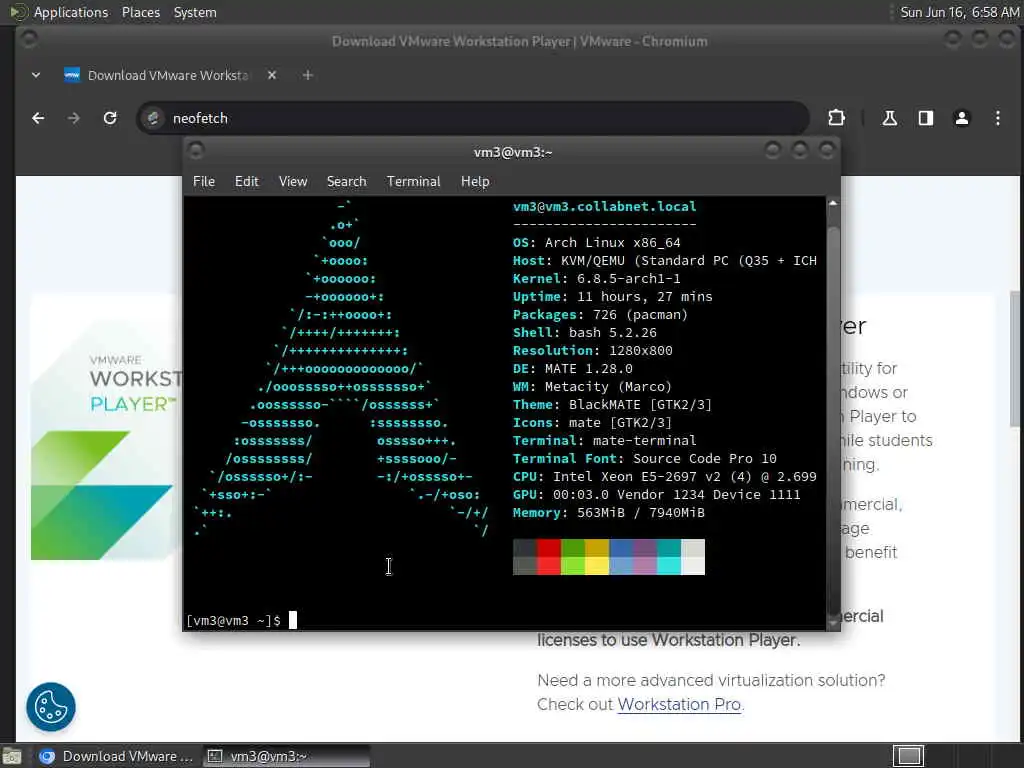Minimize the Chromium window
This screenshot has width=1024, height=768.
952,40
